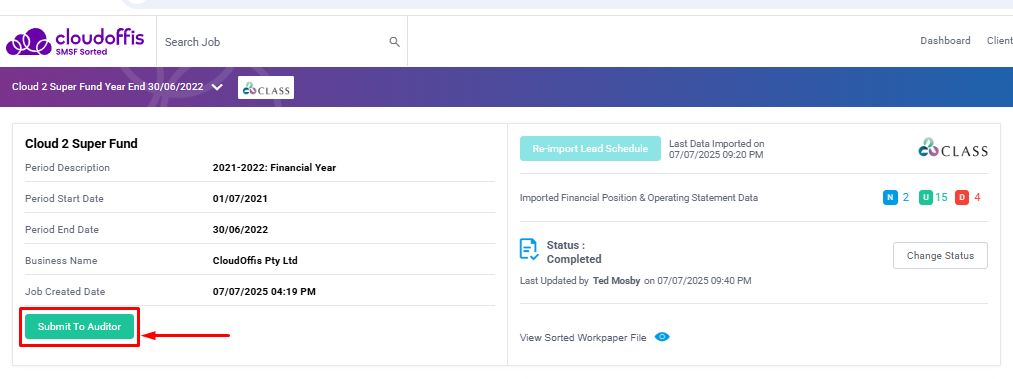Click the View Sorted Workpaper File text
This screenshot has height=379, width=1013.
[x=583, y=338]
